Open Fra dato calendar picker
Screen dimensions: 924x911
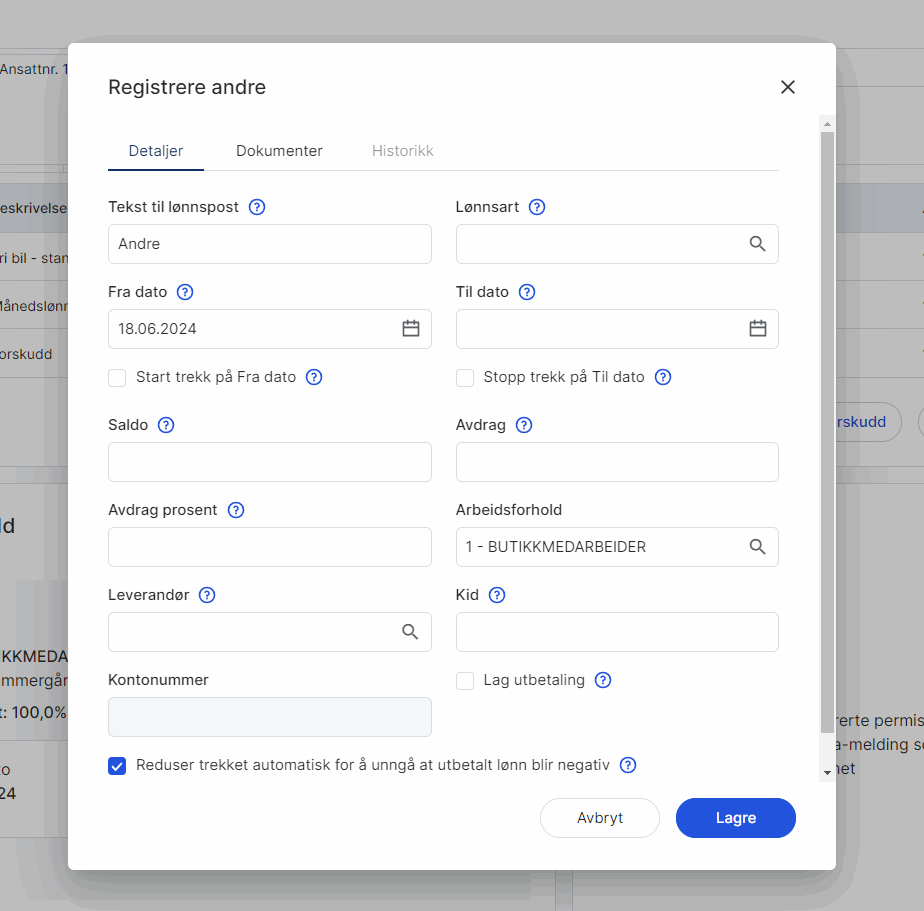[411, 328]
